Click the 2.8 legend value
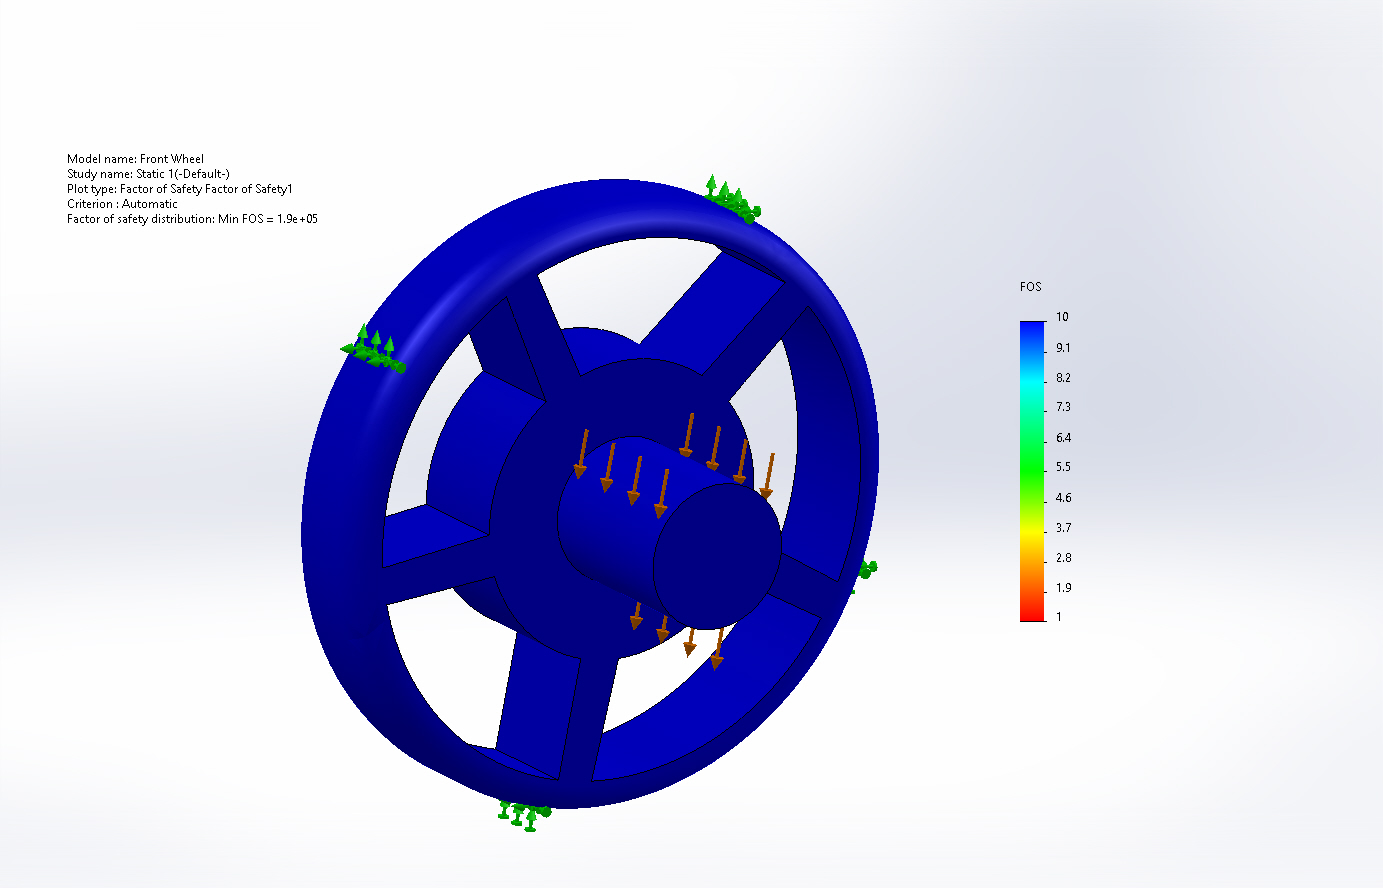This screenshot has width=1383, height=888. pos(1063,558)
